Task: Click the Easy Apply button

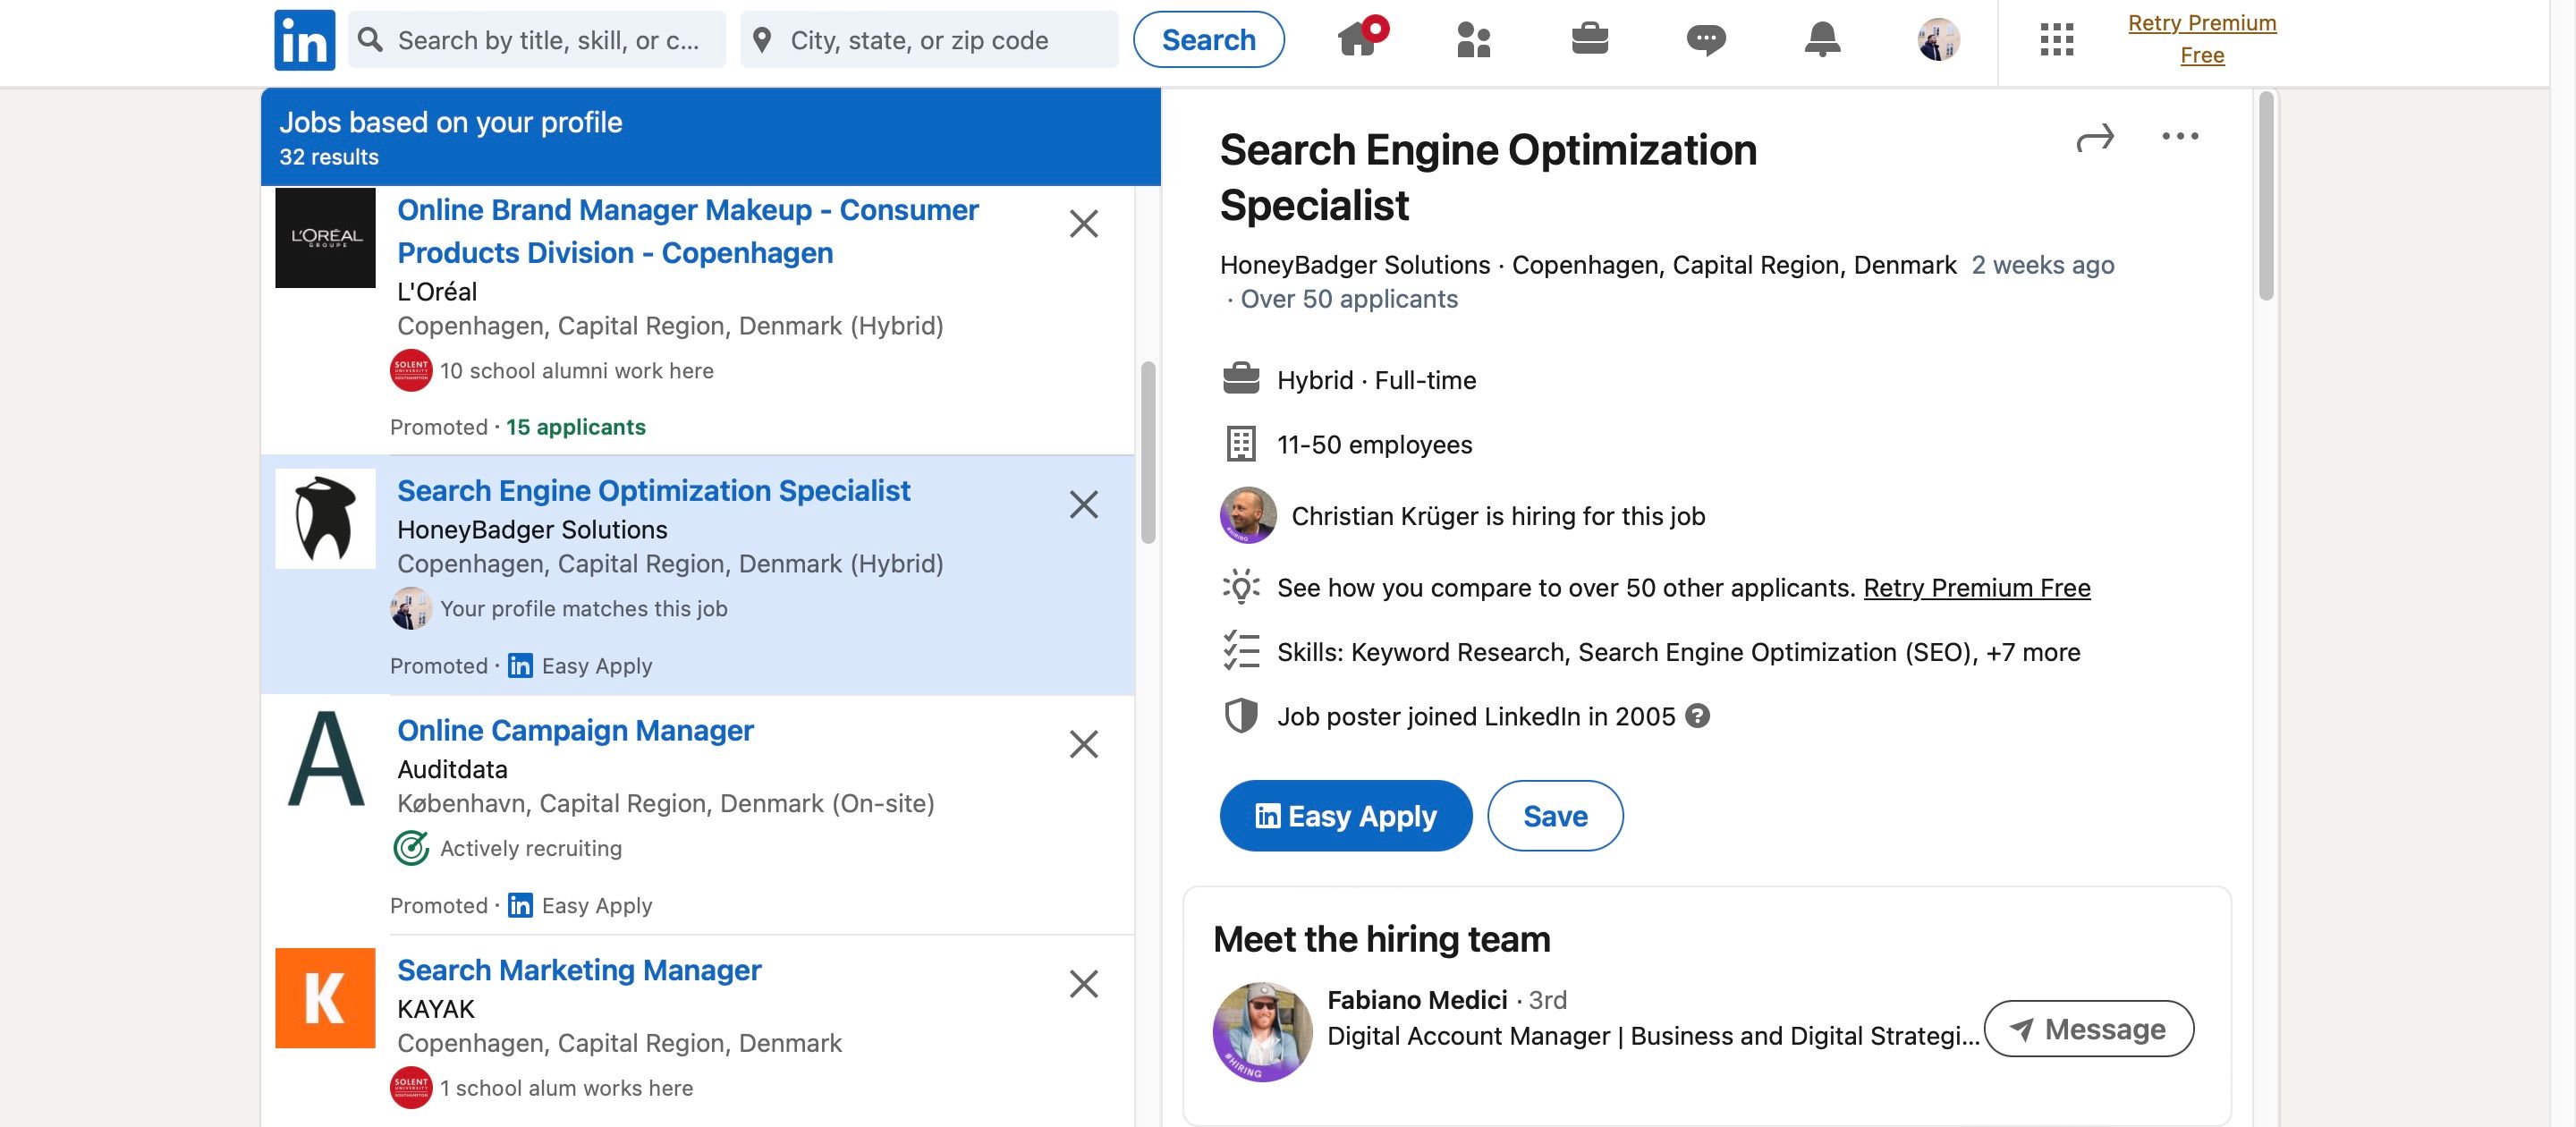Action: (x=1345, y=815)
